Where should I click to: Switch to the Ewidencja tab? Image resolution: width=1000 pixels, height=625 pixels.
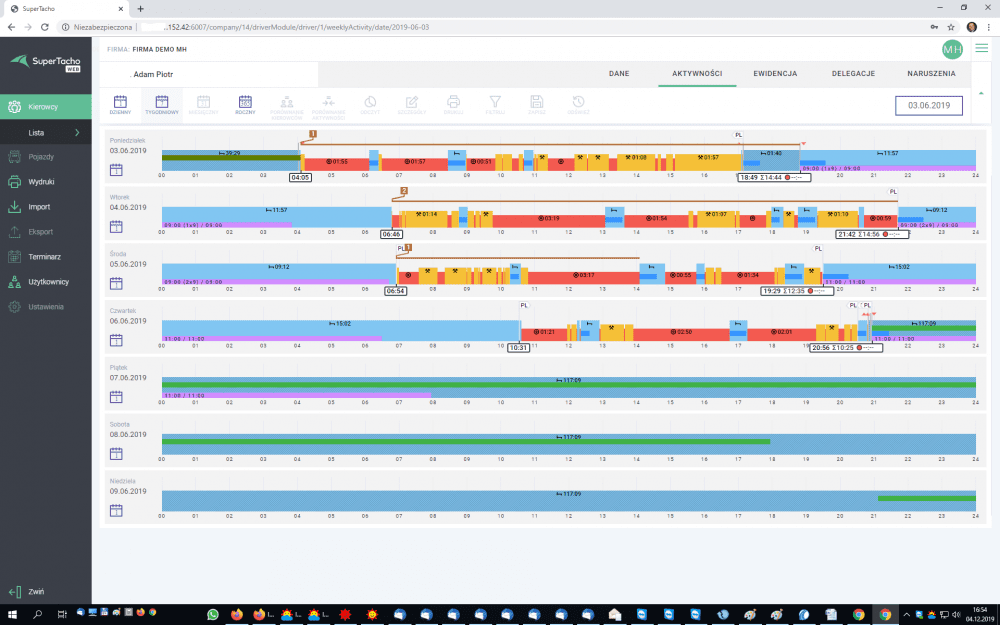774,74
